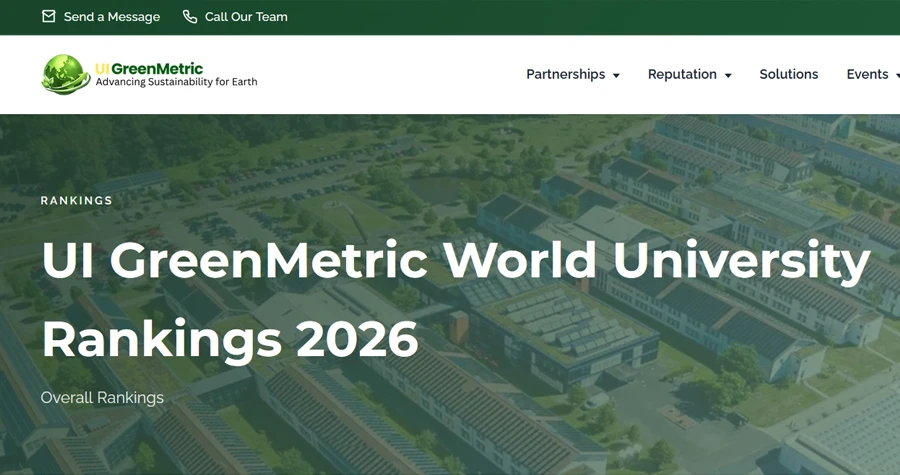This screenshot has width=900, height=475.
Task: Click the UI GreenMetric World University Rankings 2026 heading
Action: coord(456,300)
